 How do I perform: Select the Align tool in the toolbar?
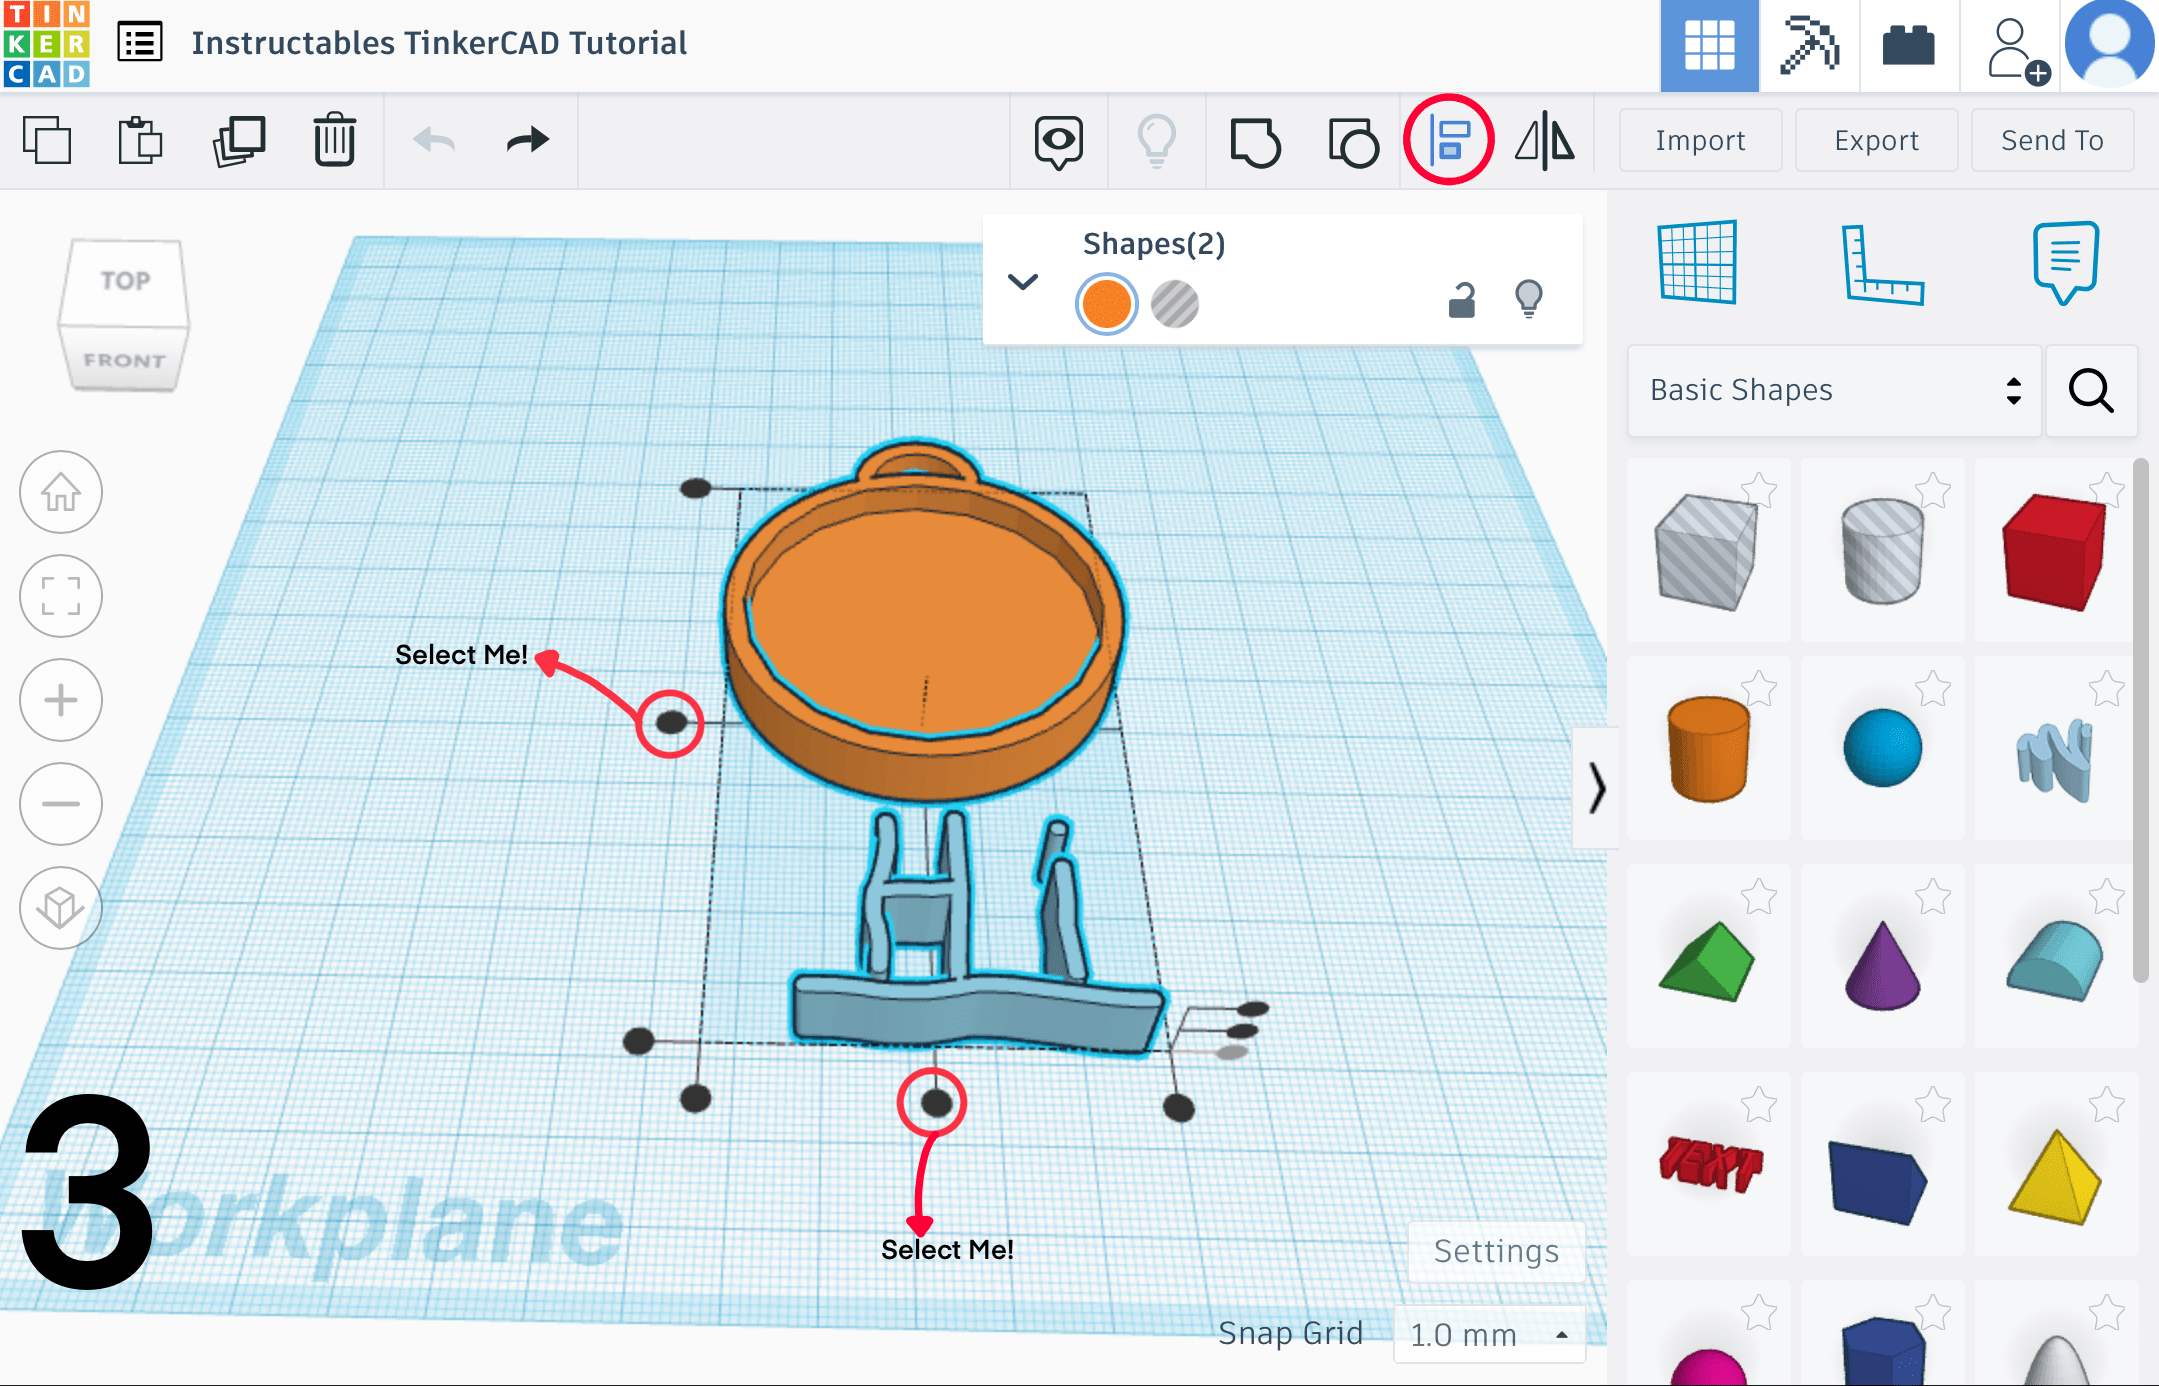click(1449, 140)
